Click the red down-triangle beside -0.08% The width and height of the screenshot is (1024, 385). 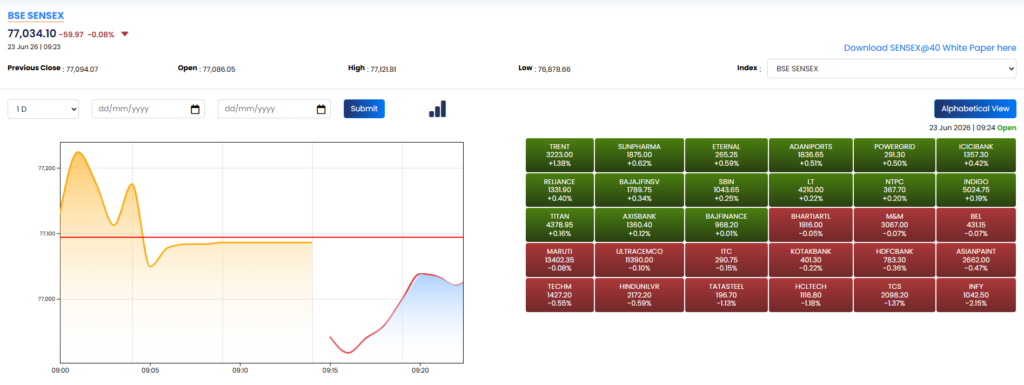click(125, 34)
